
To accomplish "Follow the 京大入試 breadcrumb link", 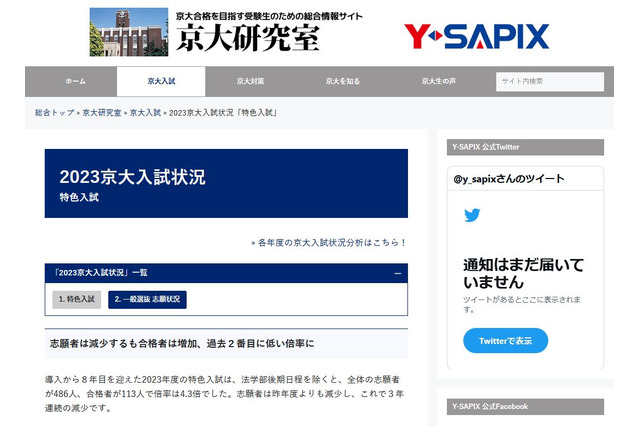I will 146,112.
